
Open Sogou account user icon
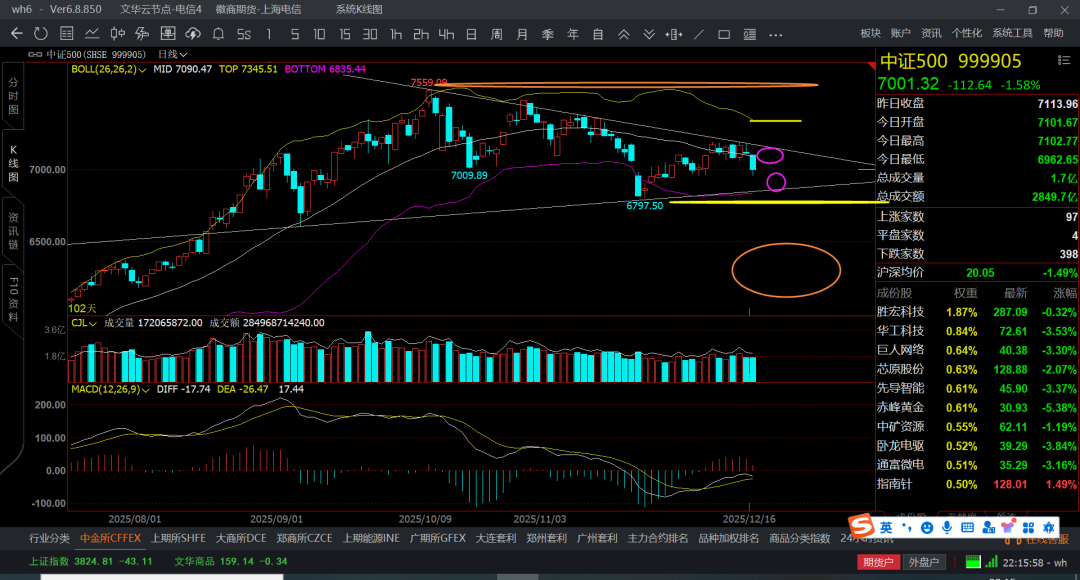click(x=988, y=528)
